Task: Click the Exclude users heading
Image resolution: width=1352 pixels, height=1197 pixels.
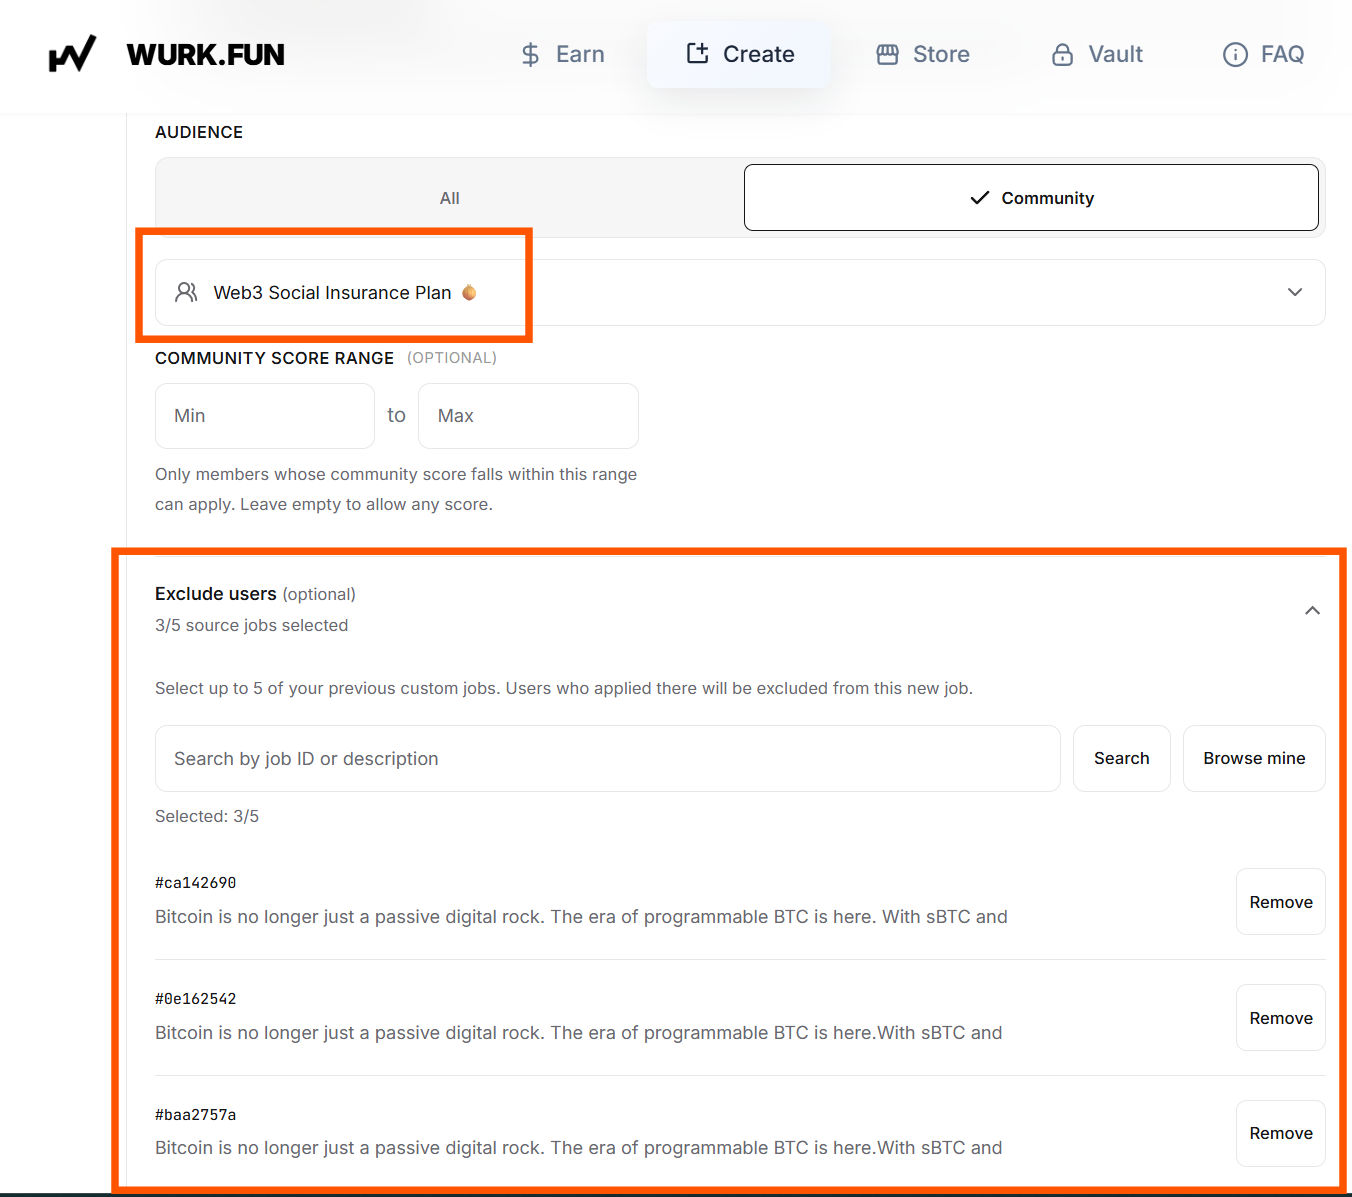Action: pos(216,594)
